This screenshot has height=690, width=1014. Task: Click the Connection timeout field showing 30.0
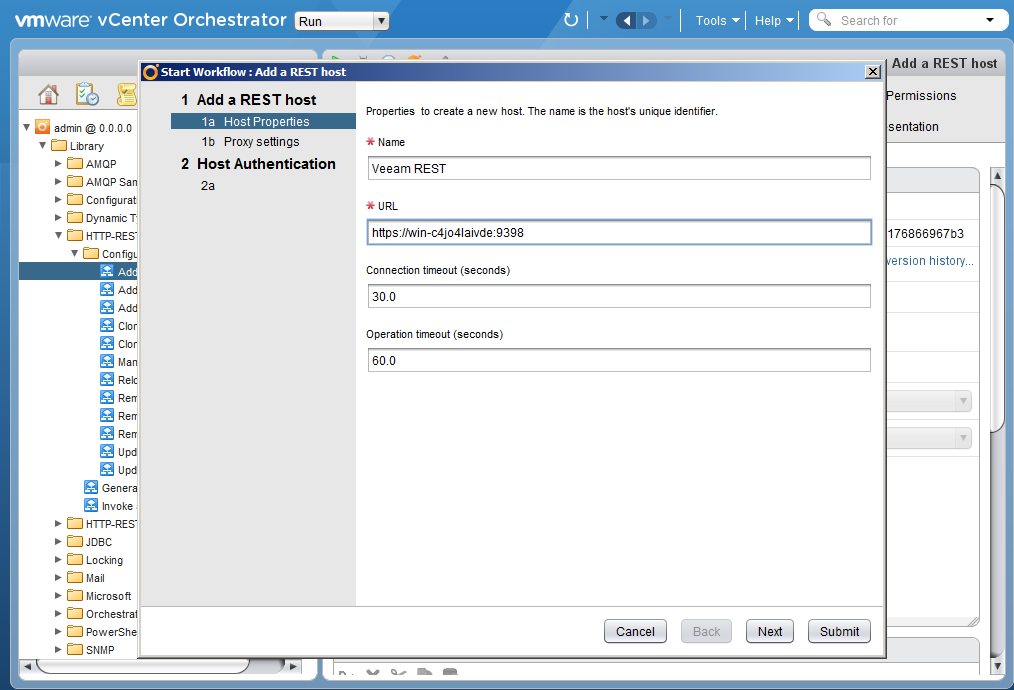click(619, 296)
